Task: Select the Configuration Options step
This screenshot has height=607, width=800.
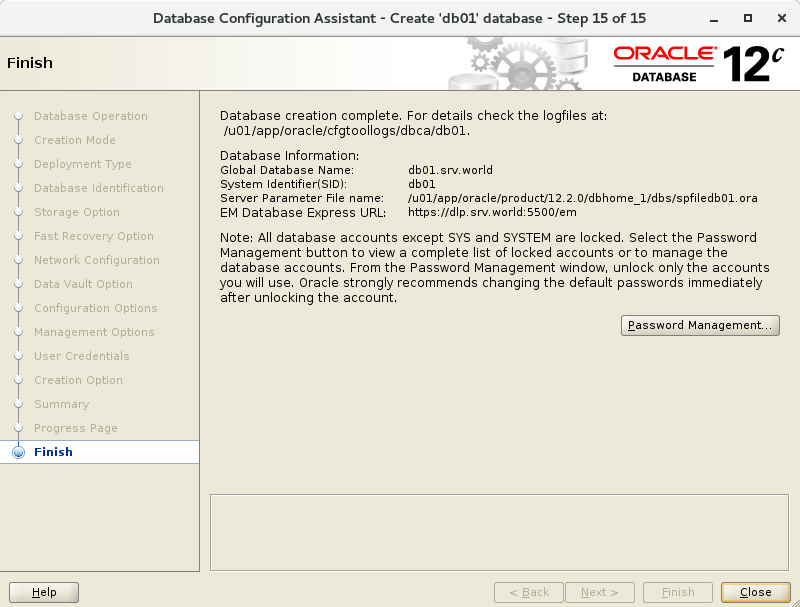Action: click(x=95, y=308)
